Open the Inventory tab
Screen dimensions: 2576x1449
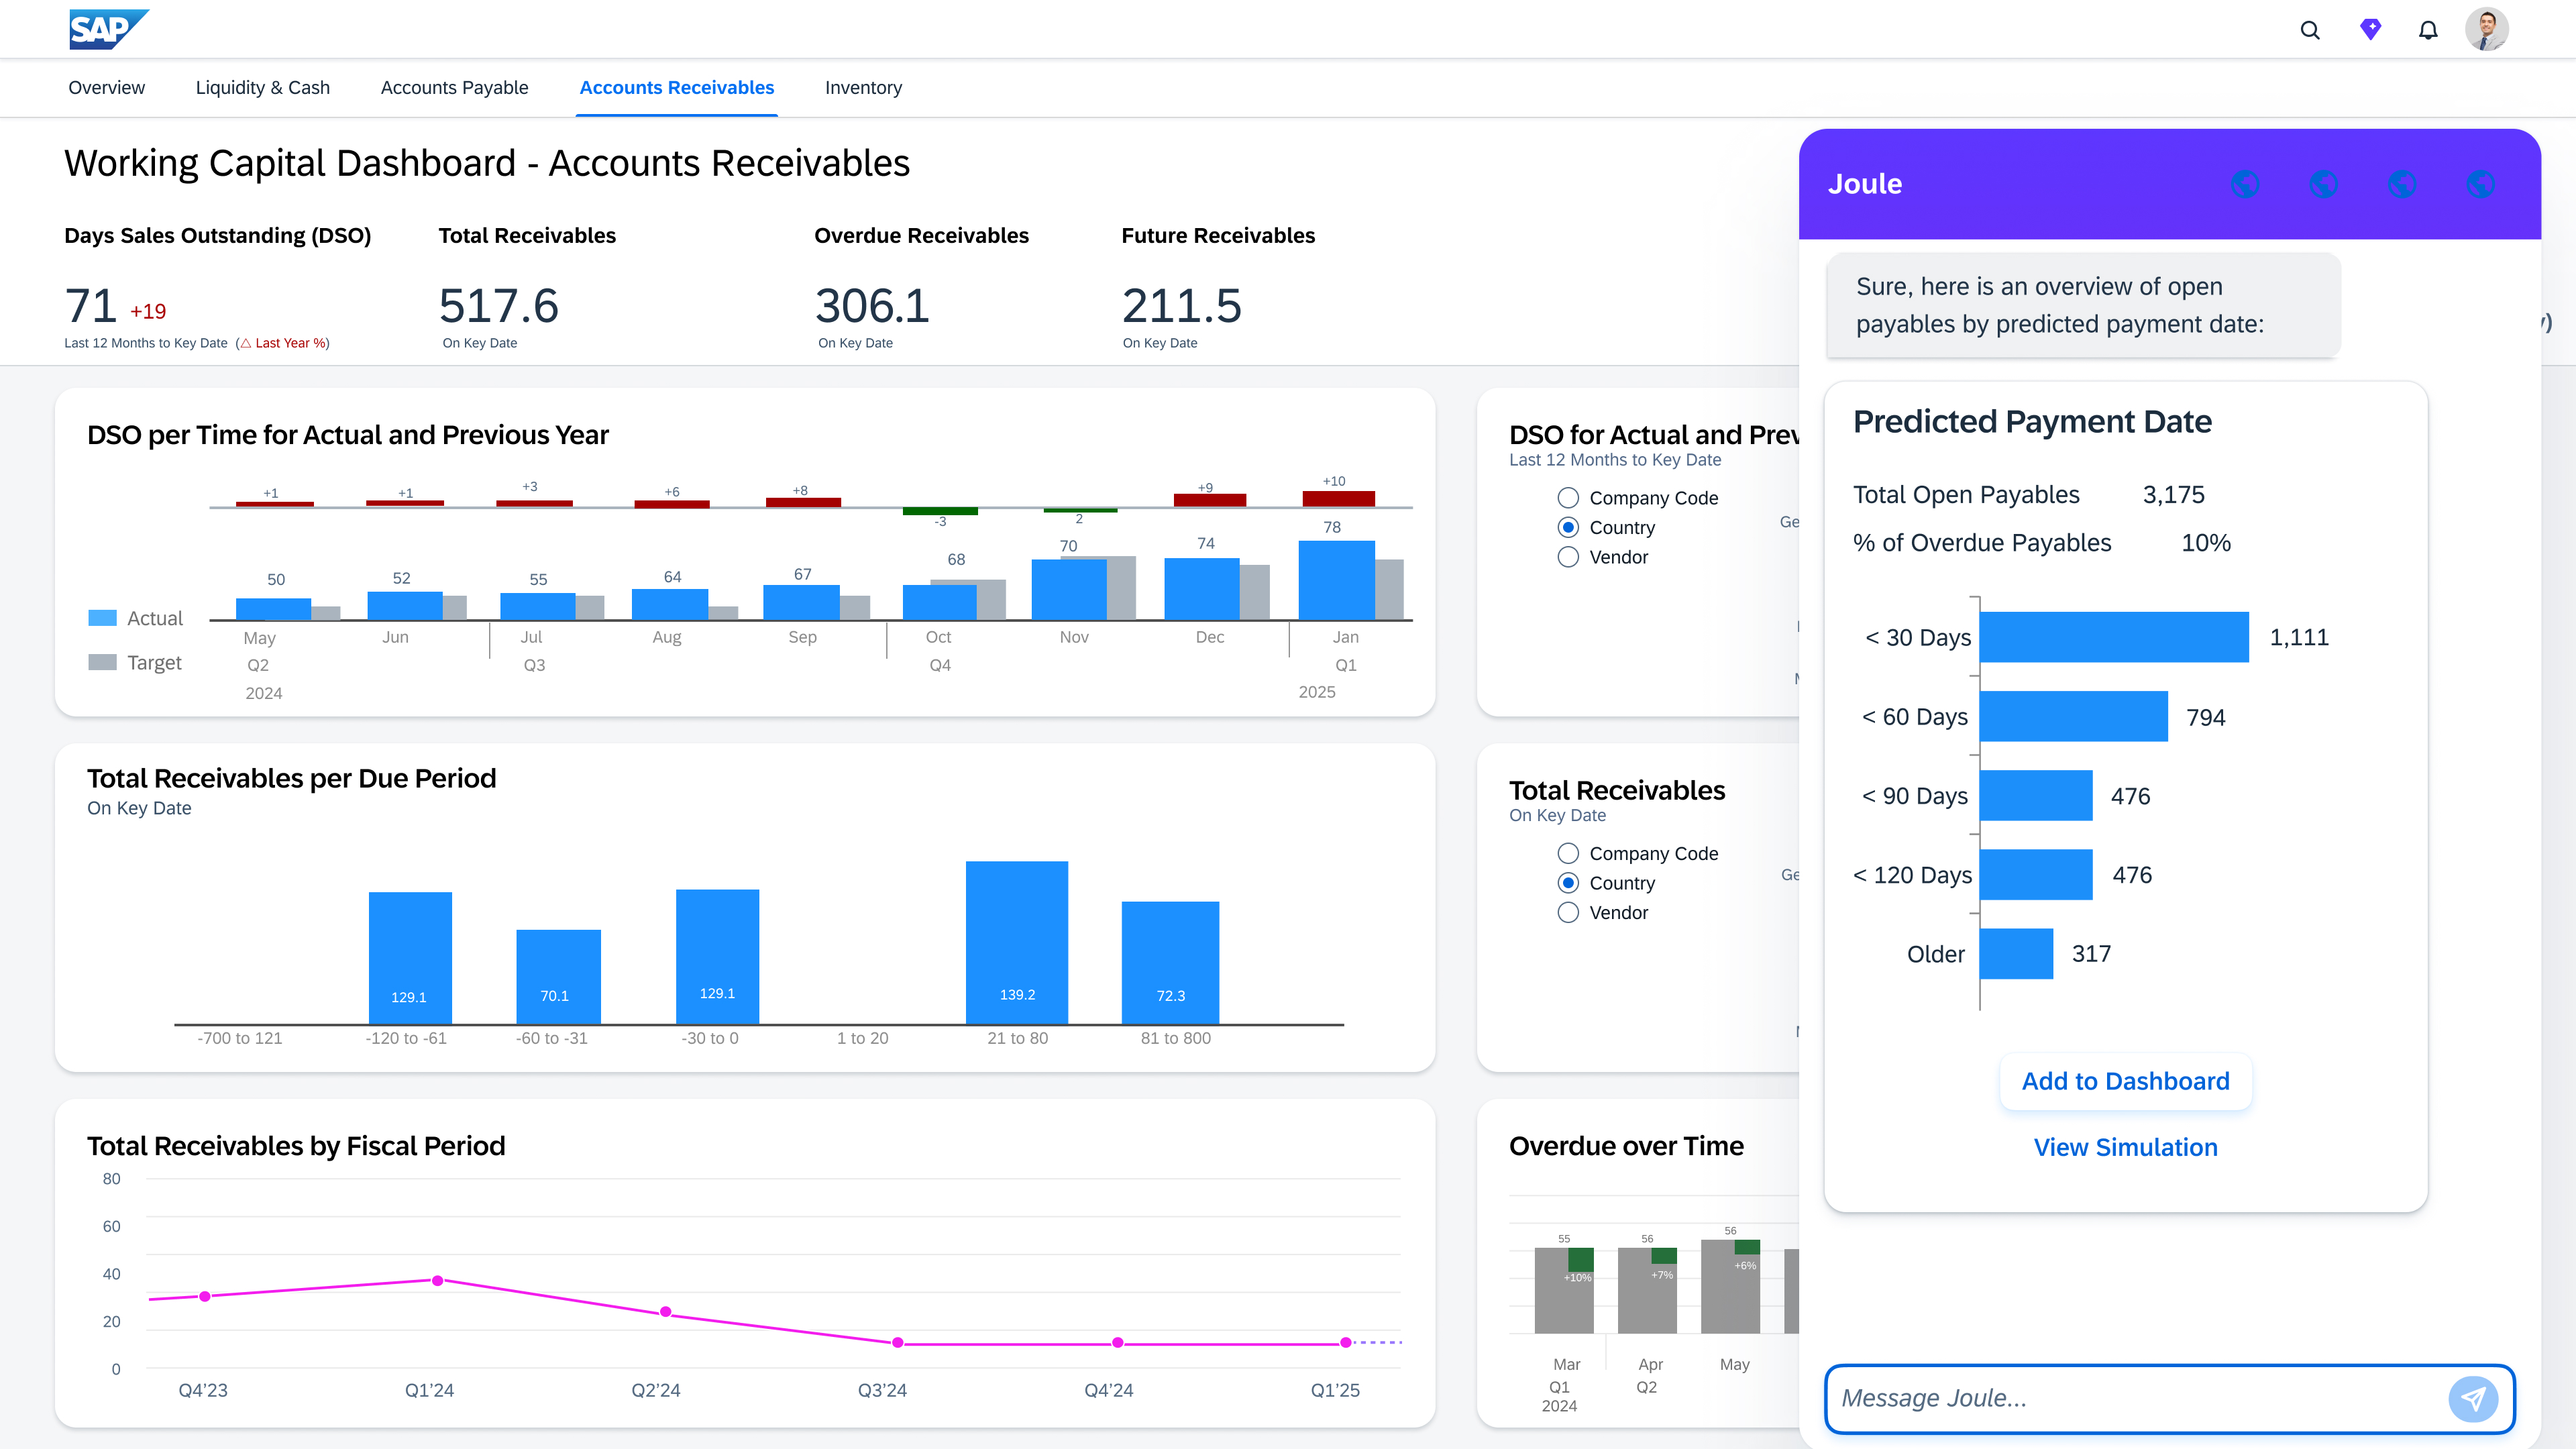pyautogui.click(x=863, y=88)
